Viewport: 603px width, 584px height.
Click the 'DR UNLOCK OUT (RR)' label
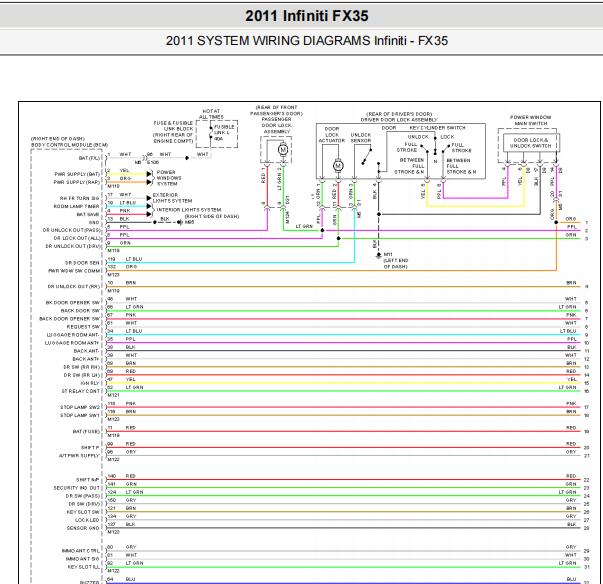pyautogui.click(x=73, y=287)
